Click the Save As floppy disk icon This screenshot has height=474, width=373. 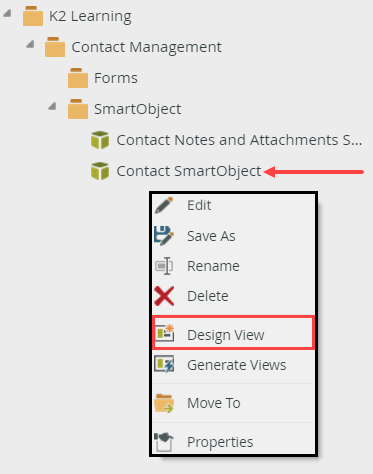pyautogui.click(x=164, y=236)
